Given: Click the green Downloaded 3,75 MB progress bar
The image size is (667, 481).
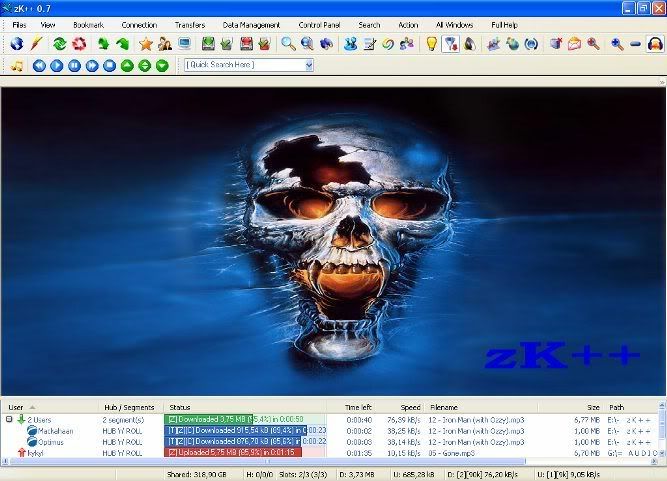Looking at the screenshot, I should [245, 419].
